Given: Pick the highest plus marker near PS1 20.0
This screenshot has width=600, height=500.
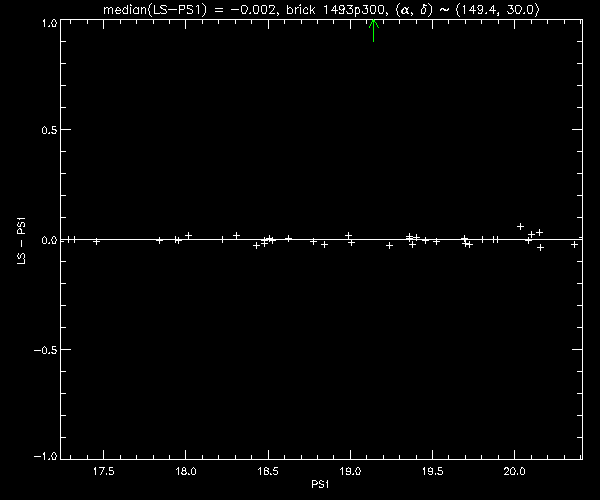Looking at the screenshot, I should point(520,226).
